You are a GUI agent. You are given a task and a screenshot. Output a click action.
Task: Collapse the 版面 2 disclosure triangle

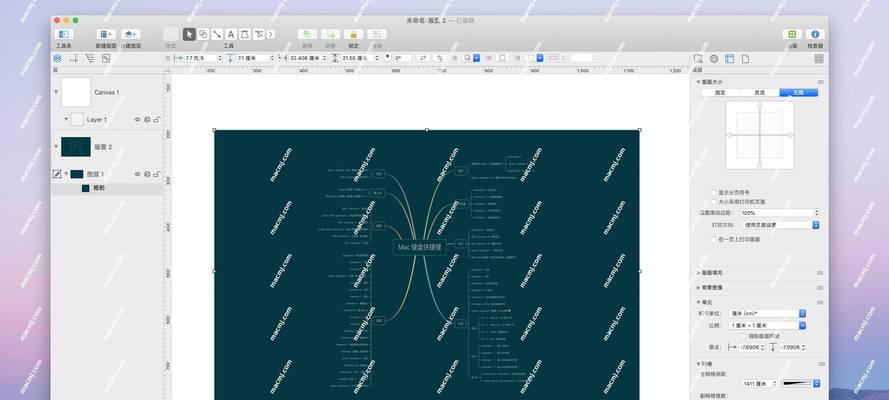(56, 146)
